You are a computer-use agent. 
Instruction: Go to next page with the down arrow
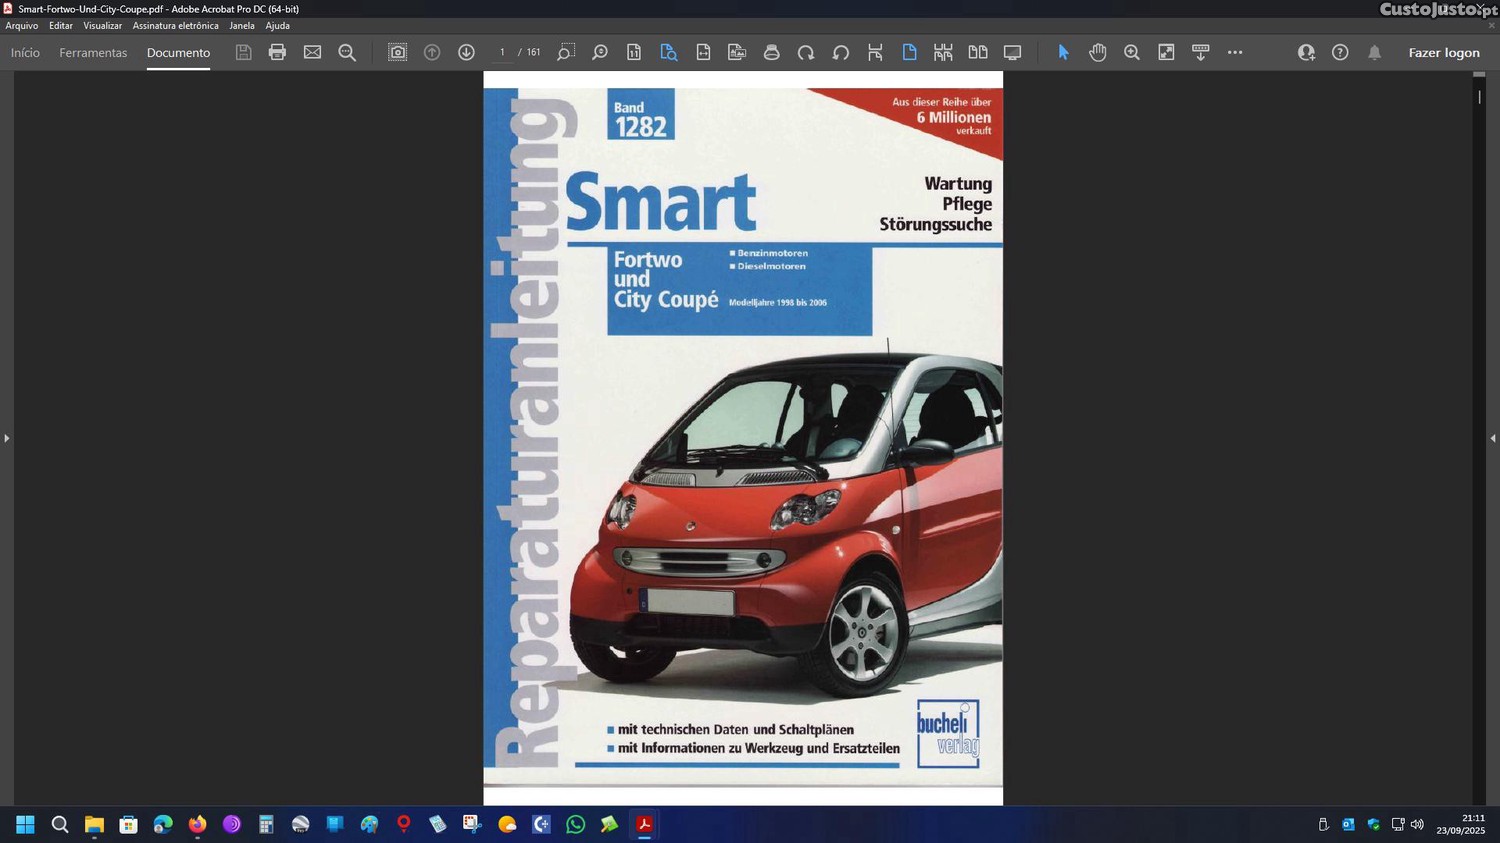coord(466,52)
